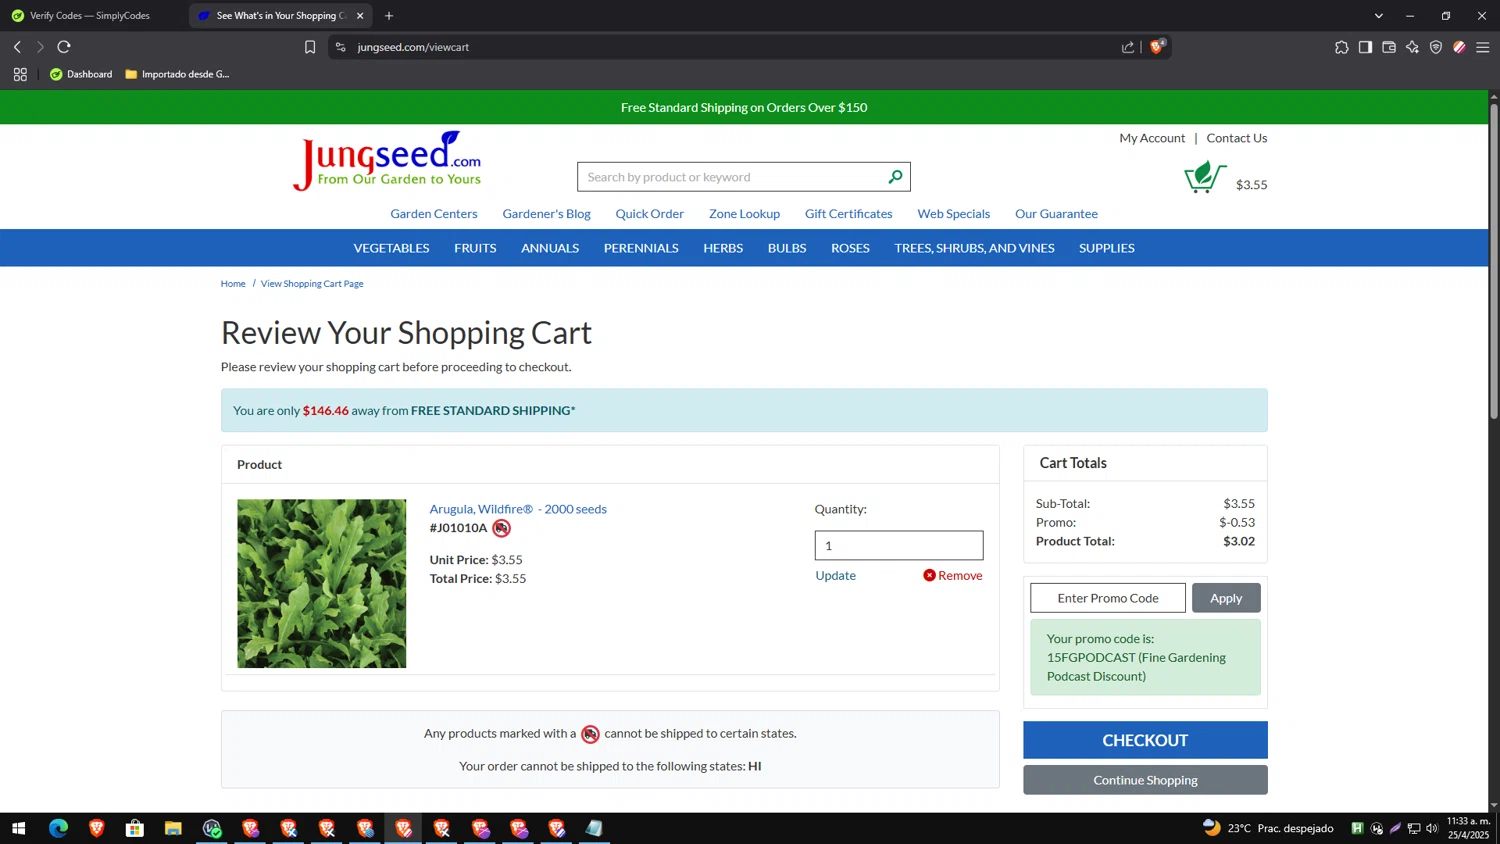Open Gift Certificates link
Screen dimensions: 1500x844
click(848, 214)
